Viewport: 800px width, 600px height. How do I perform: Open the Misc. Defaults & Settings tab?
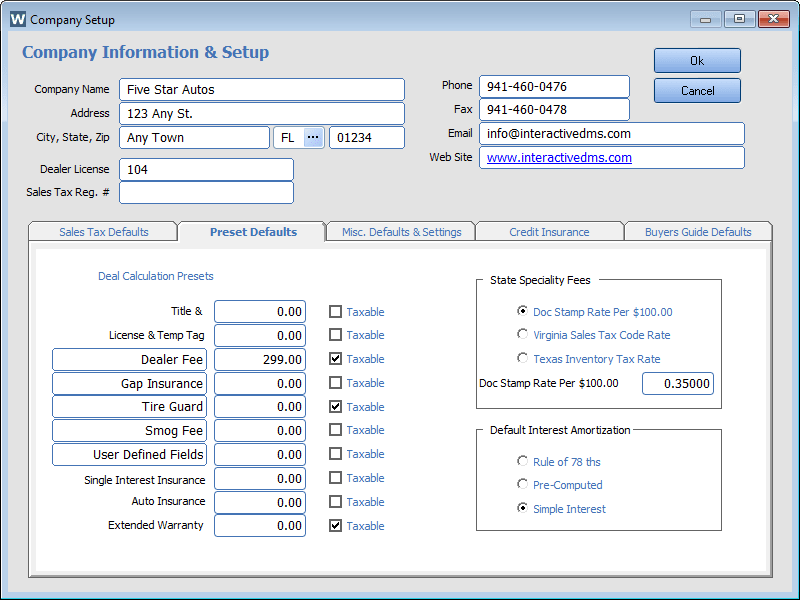pos(400,230)
